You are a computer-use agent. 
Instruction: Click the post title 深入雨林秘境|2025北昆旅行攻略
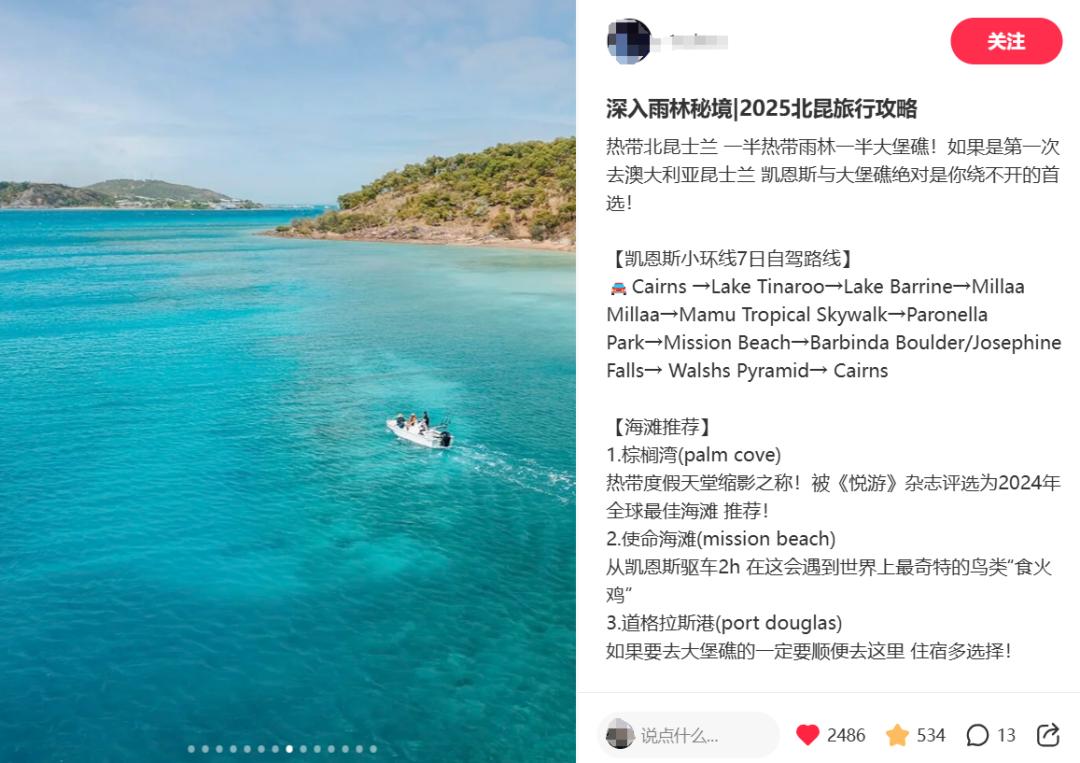click(761, 109)
